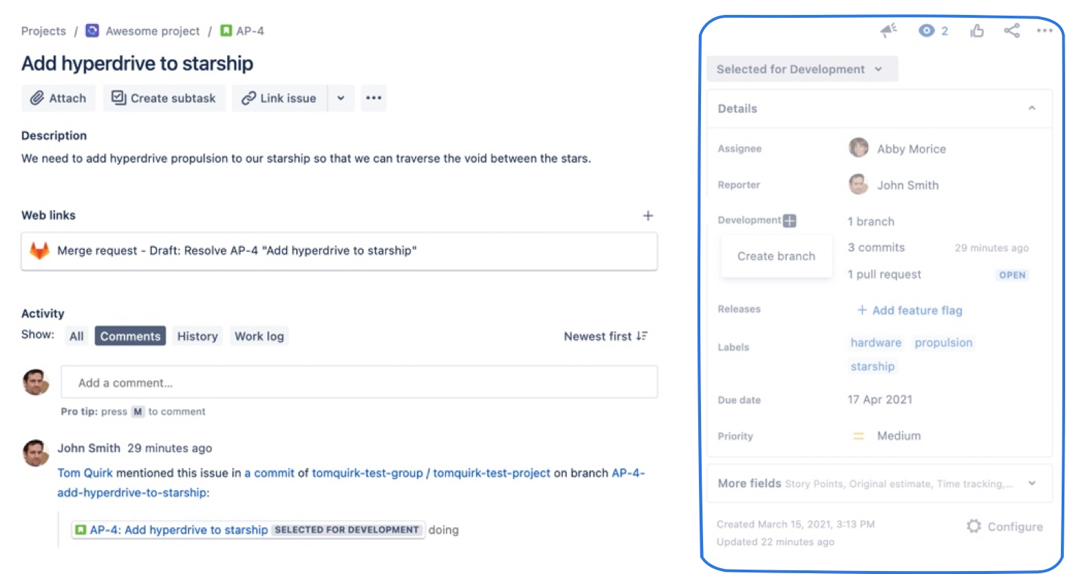Click the due date 17 Apr 2021
The height and width of the screenshot is (574, 1066).
coord(880,400)
